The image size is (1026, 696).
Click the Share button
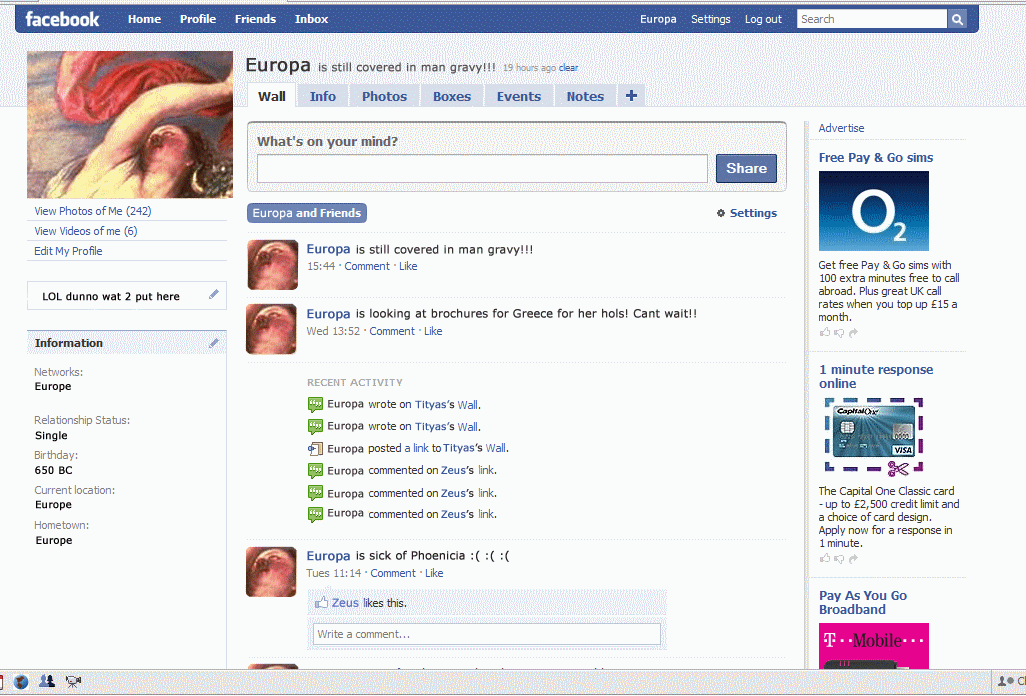click(x=746, y=168)
